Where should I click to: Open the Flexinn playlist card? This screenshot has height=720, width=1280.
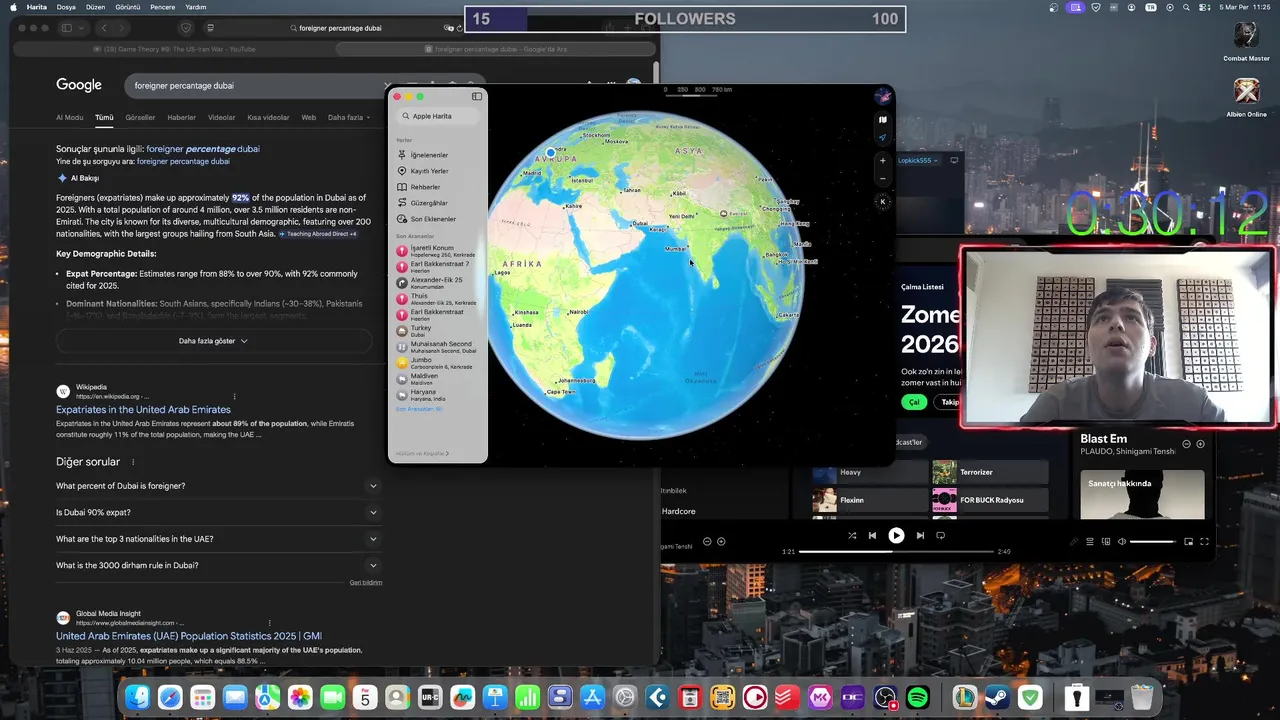point(870,500)
